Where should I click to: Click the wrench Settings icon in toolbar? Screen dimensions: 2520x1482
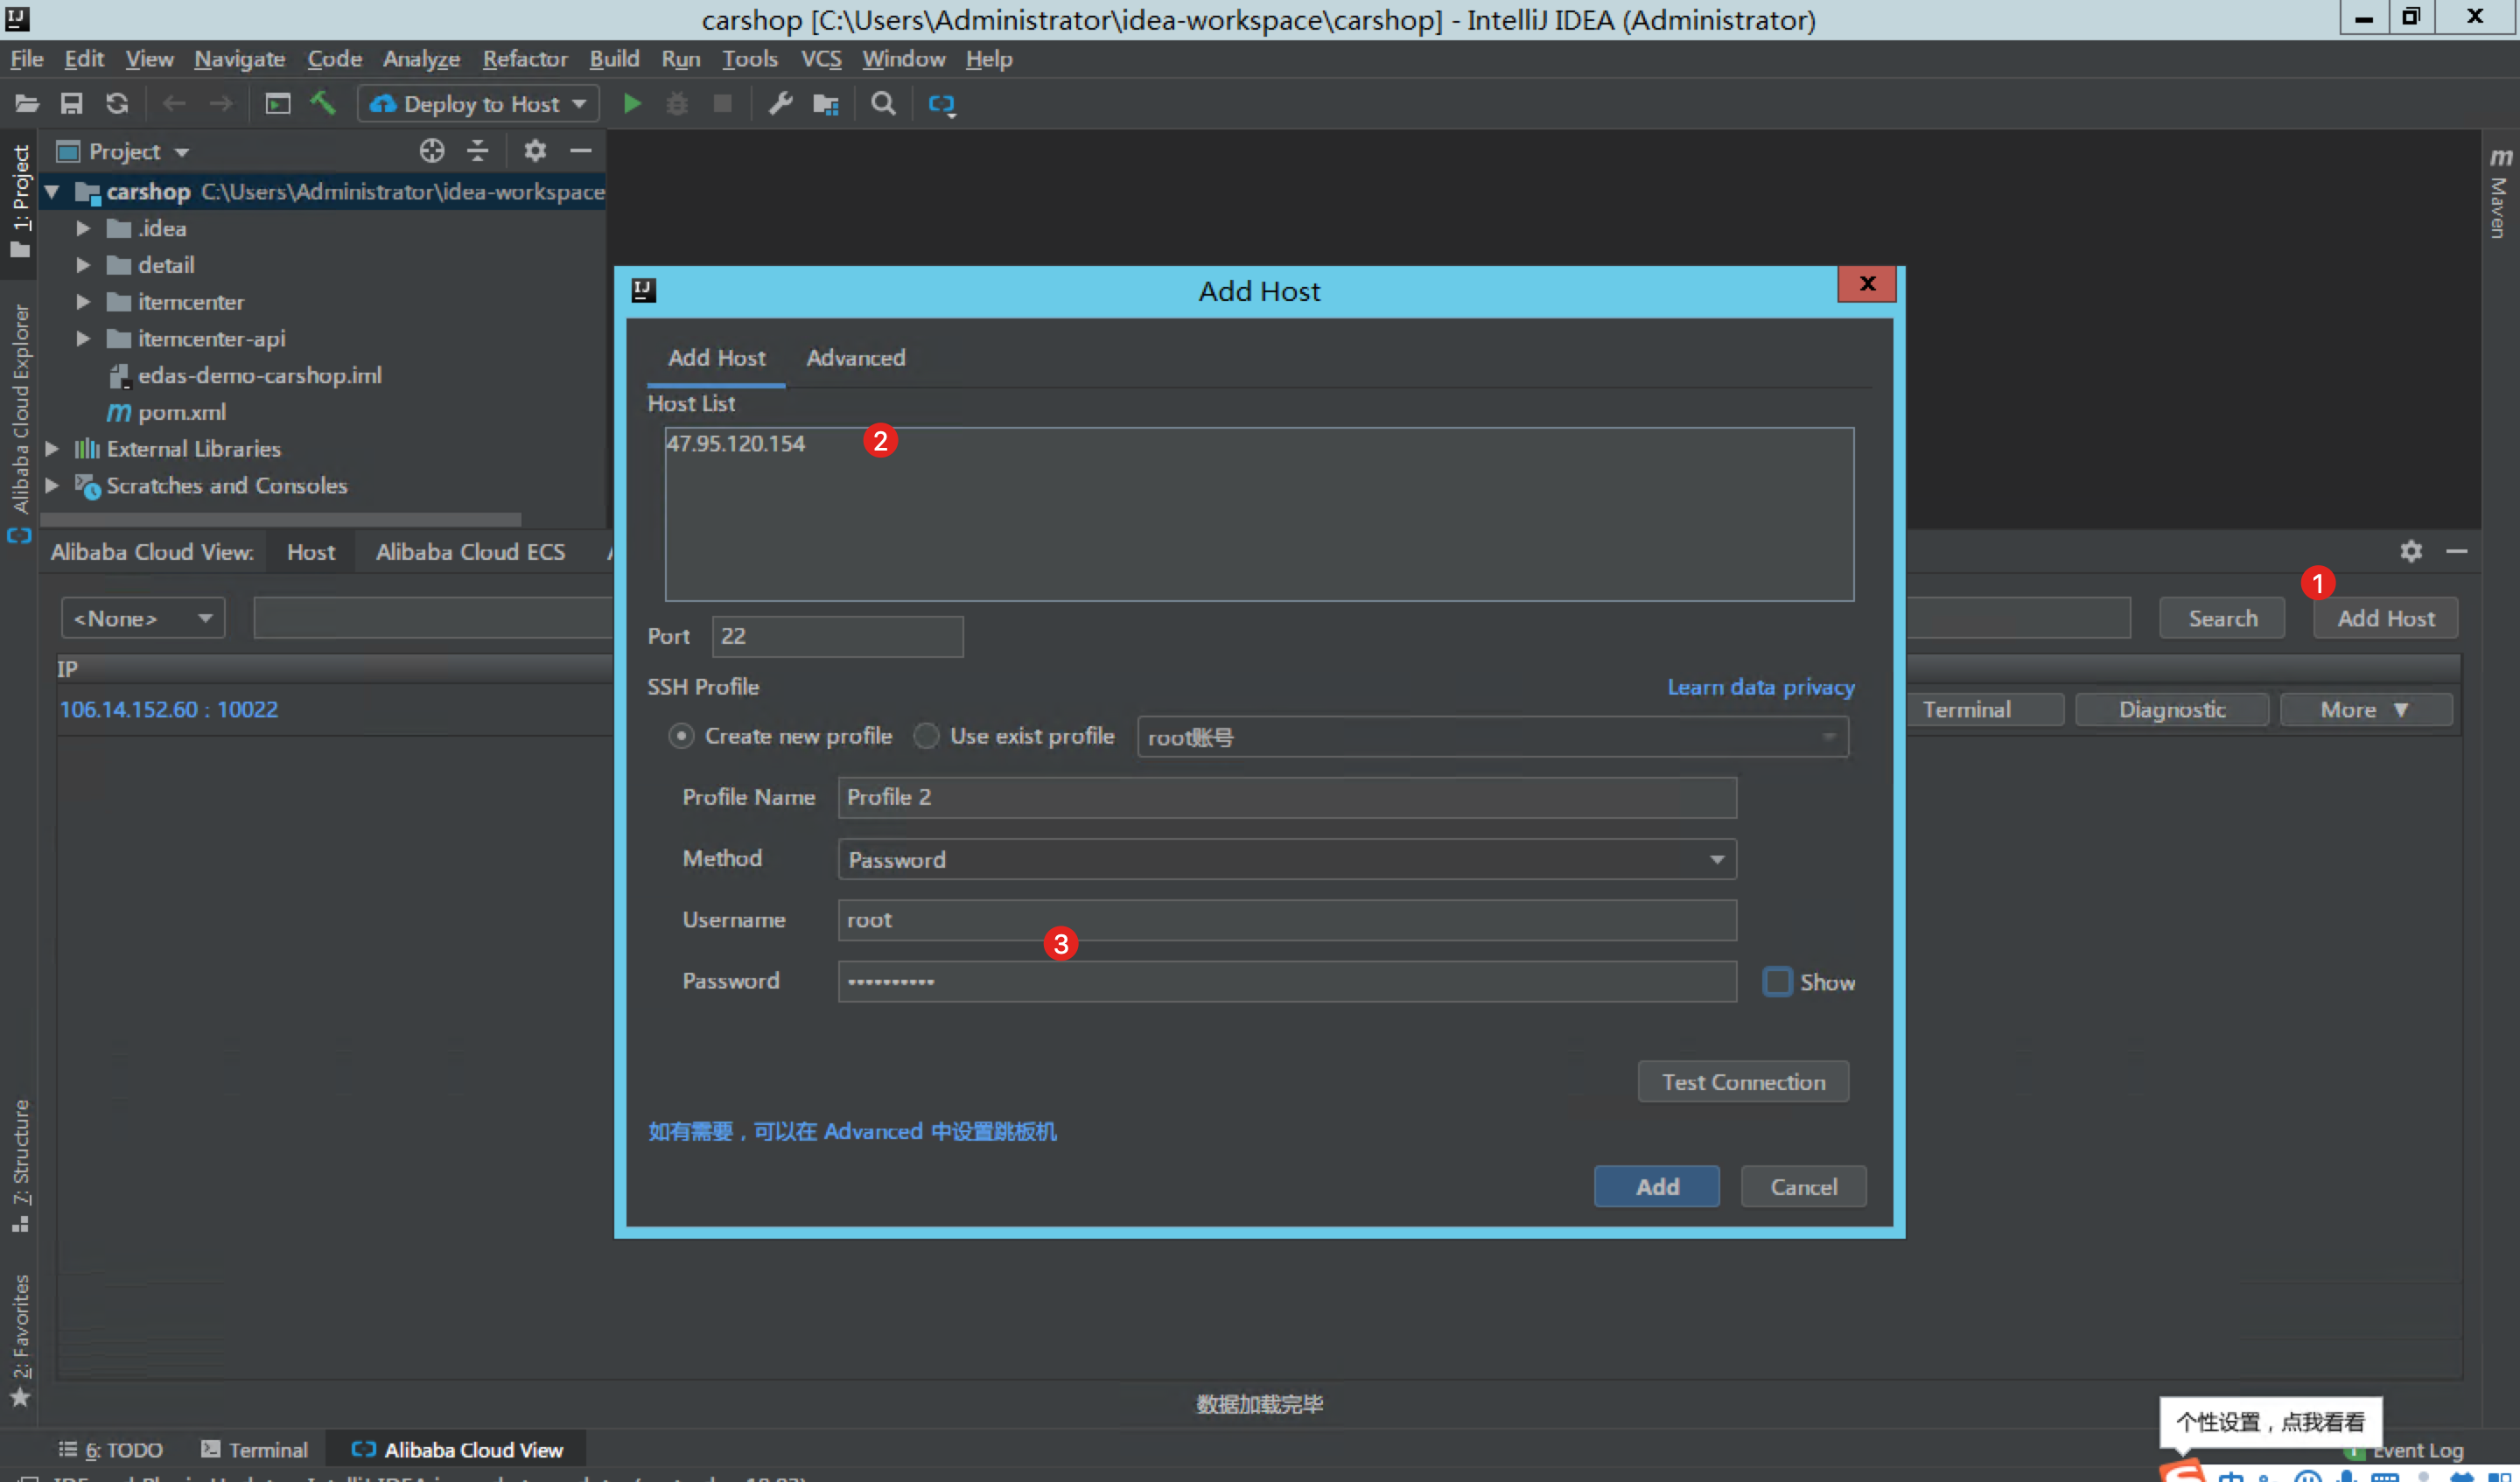coord(780,103)
